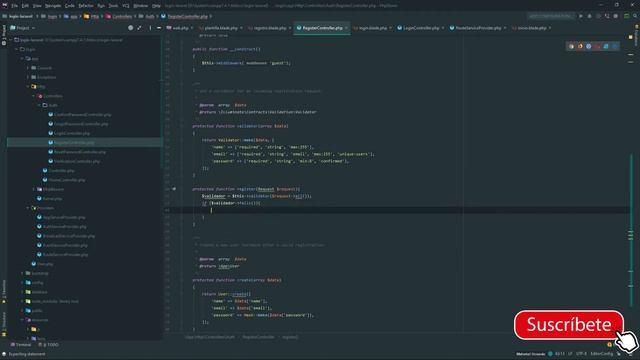Close the LoginController.php tab

pyautogui.click(x=443, y=28)
